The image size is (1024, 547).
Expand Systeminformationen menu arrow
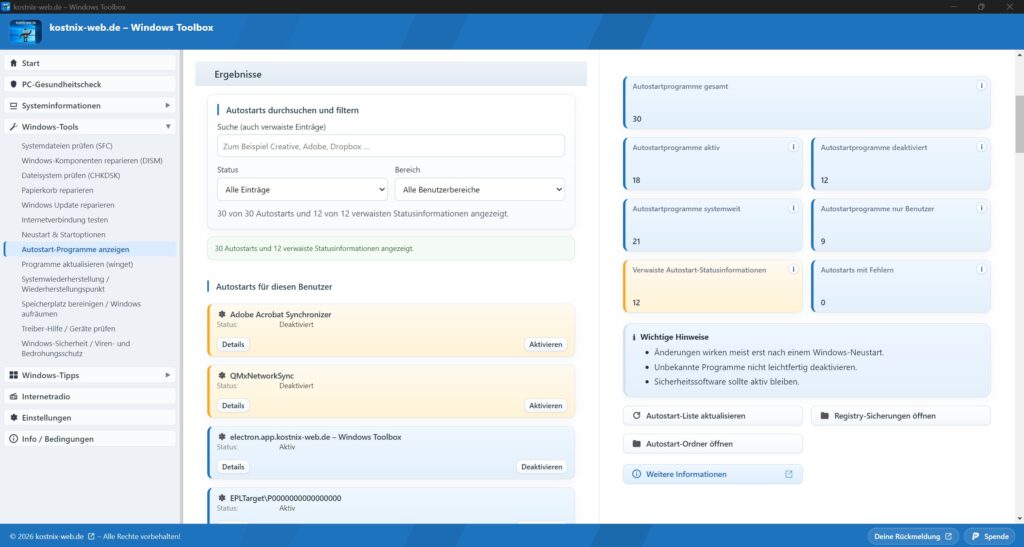click(x=167, y=105)
